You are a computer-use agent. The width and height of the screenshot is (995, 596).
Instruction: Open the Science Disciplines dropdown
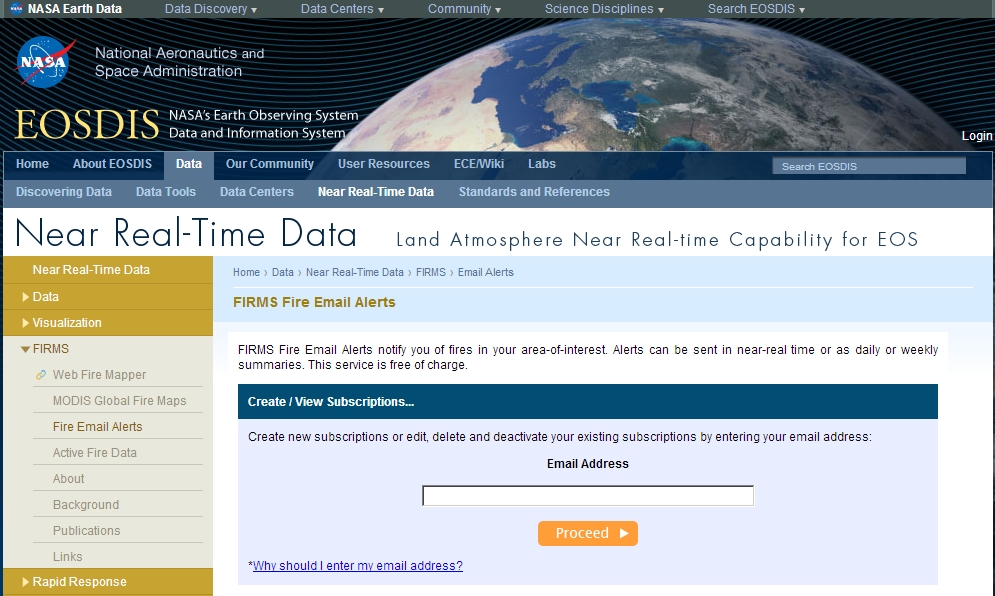604,9
